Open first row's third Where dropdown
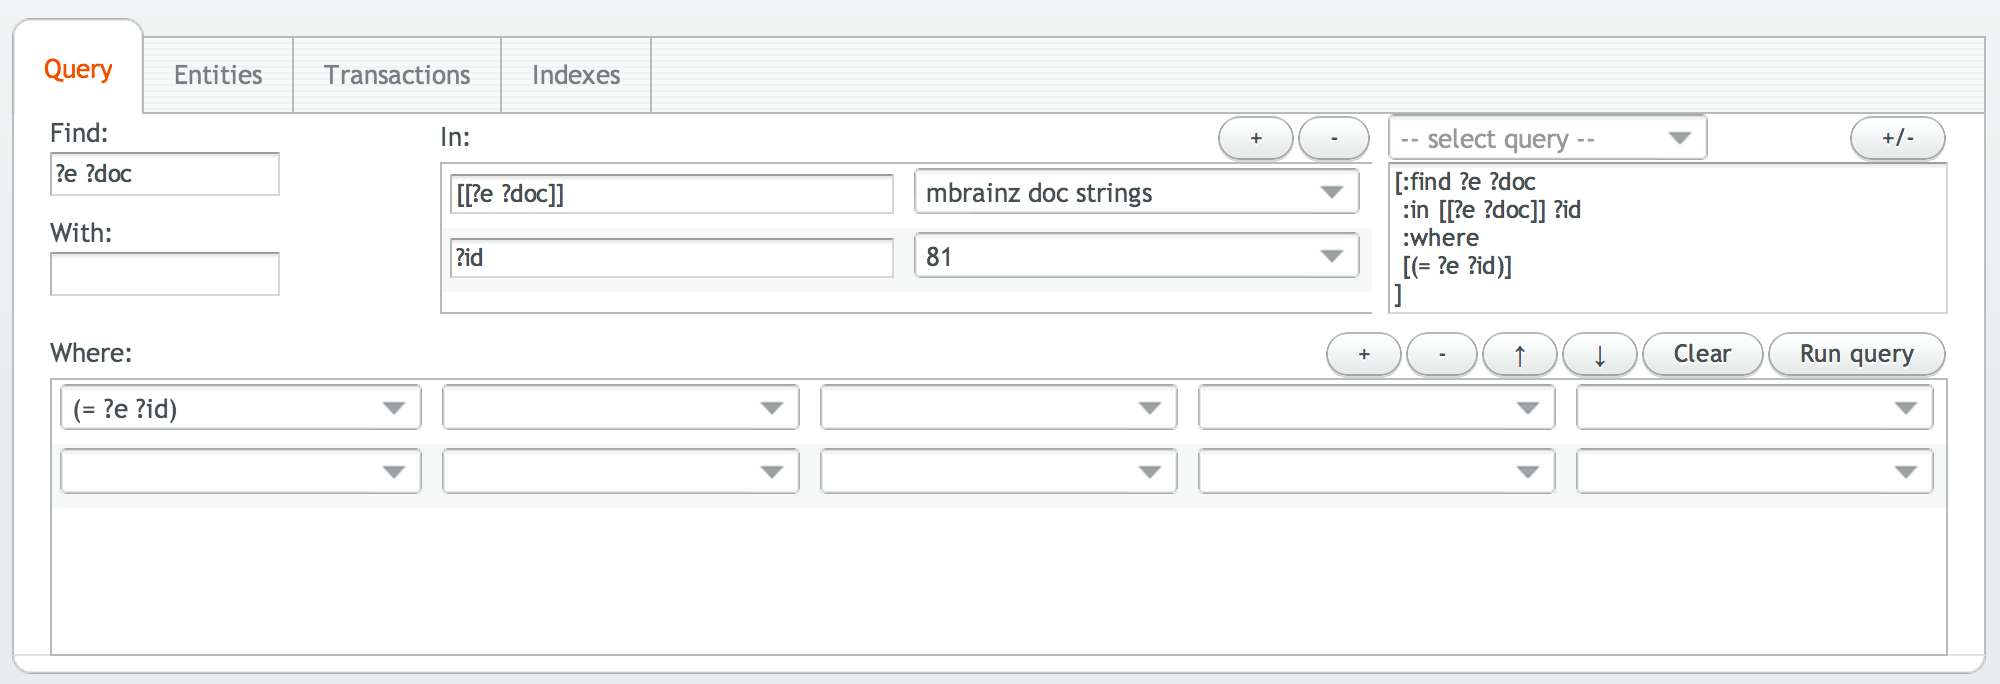Image resolution: width=2000 pixels, height=684 pixels. 999,408
